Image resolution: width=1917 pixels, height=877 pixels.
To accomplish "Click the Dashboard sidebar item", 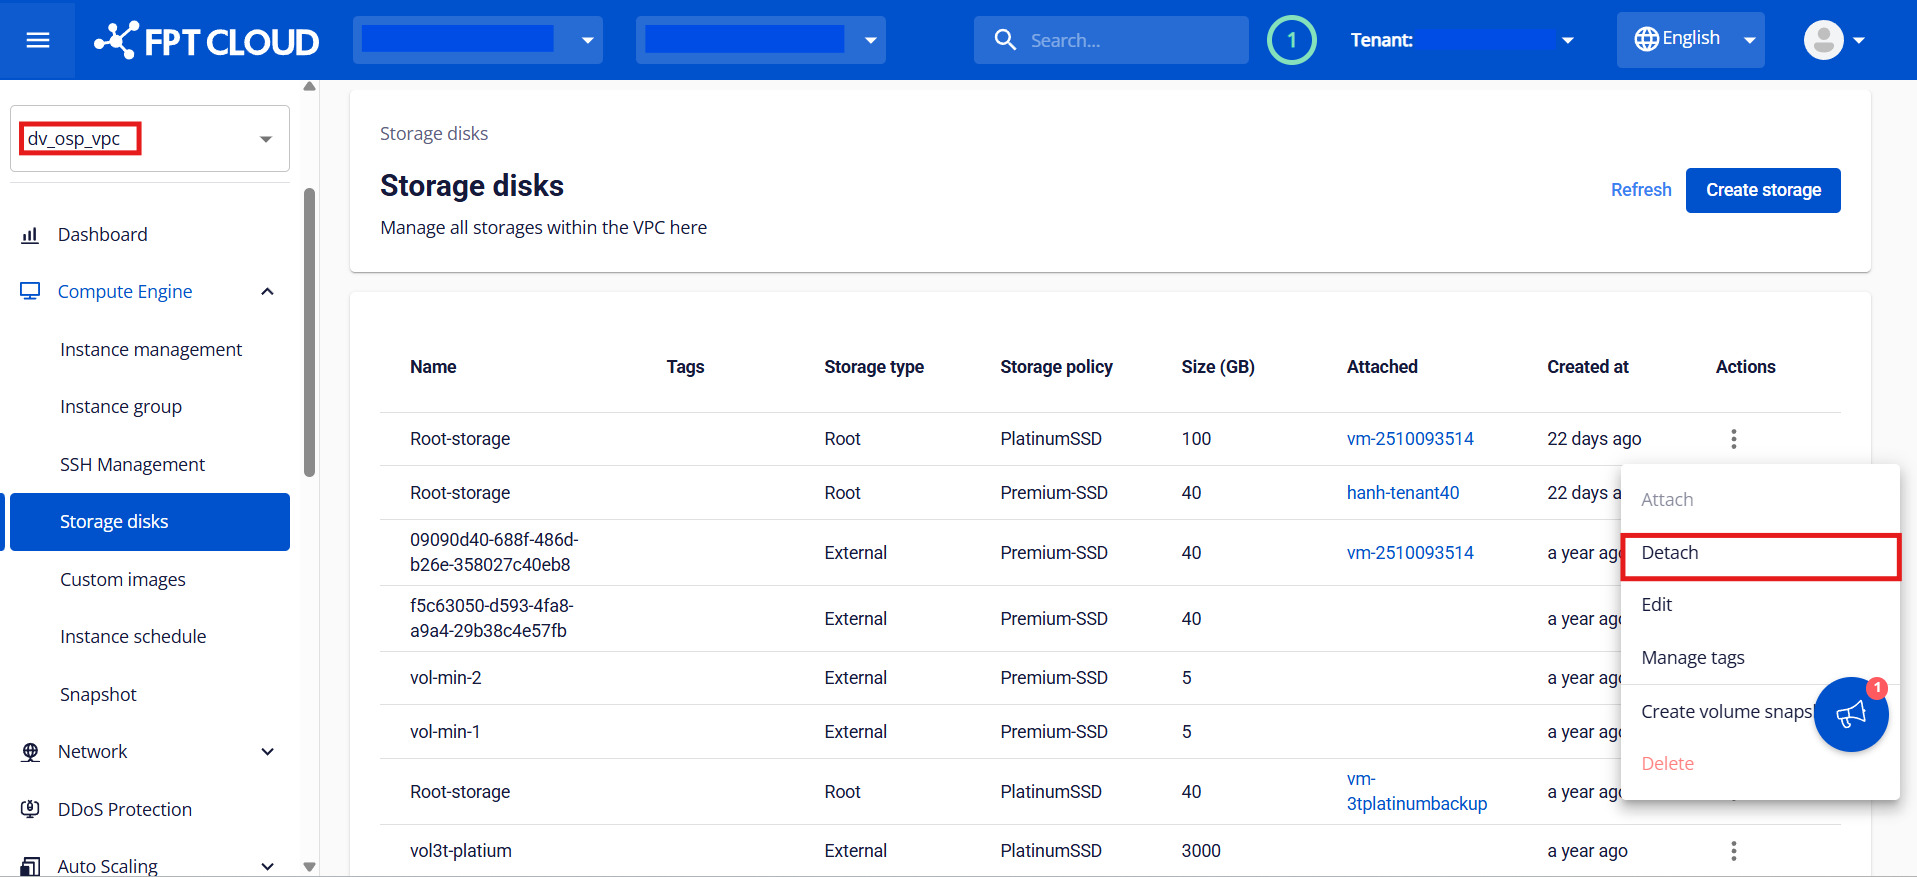I will coord(102,235).
